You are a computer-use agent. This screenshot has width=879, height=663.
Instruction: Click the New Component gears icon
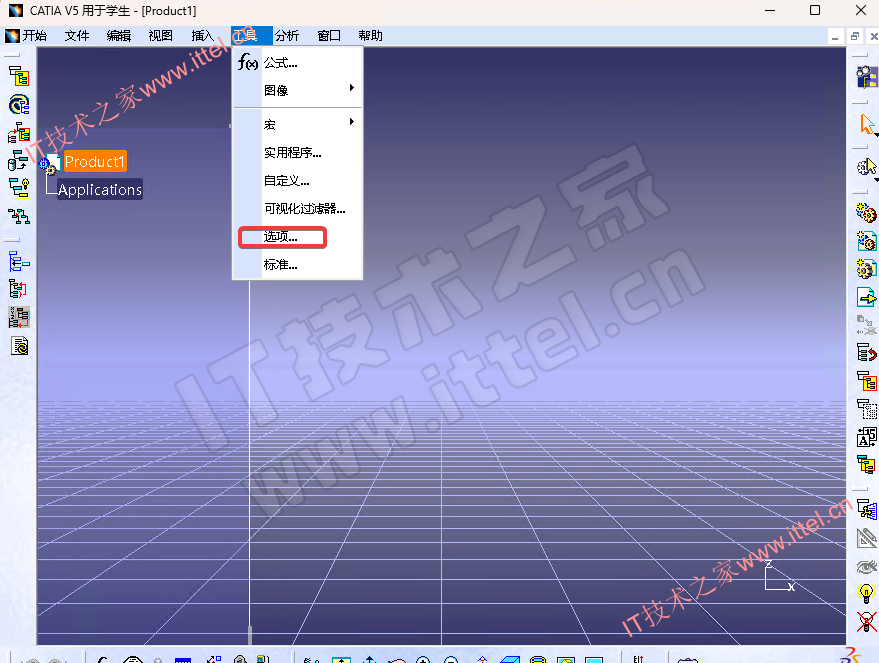pos(867,213)
